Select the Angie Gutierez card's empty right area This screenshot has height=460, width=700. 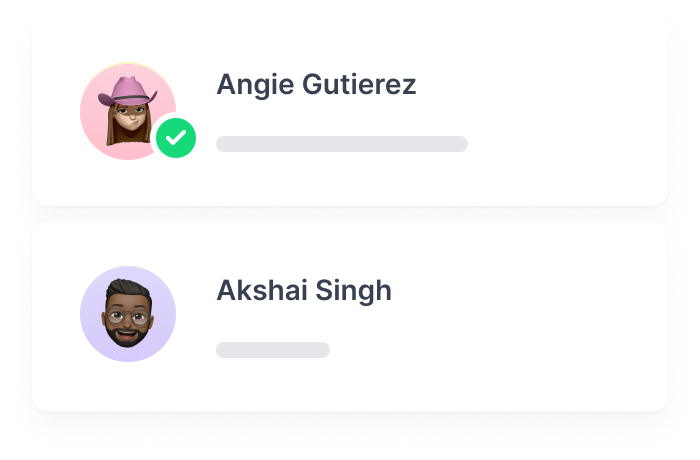[x=567, y=112]
